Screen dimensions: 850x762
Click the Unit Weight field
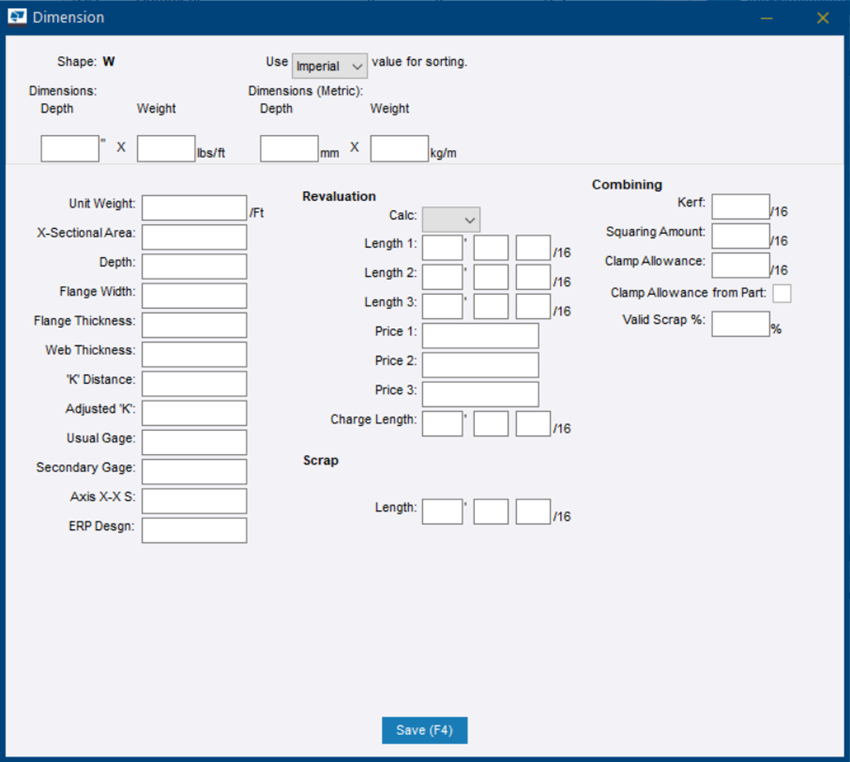pos(193,207)
